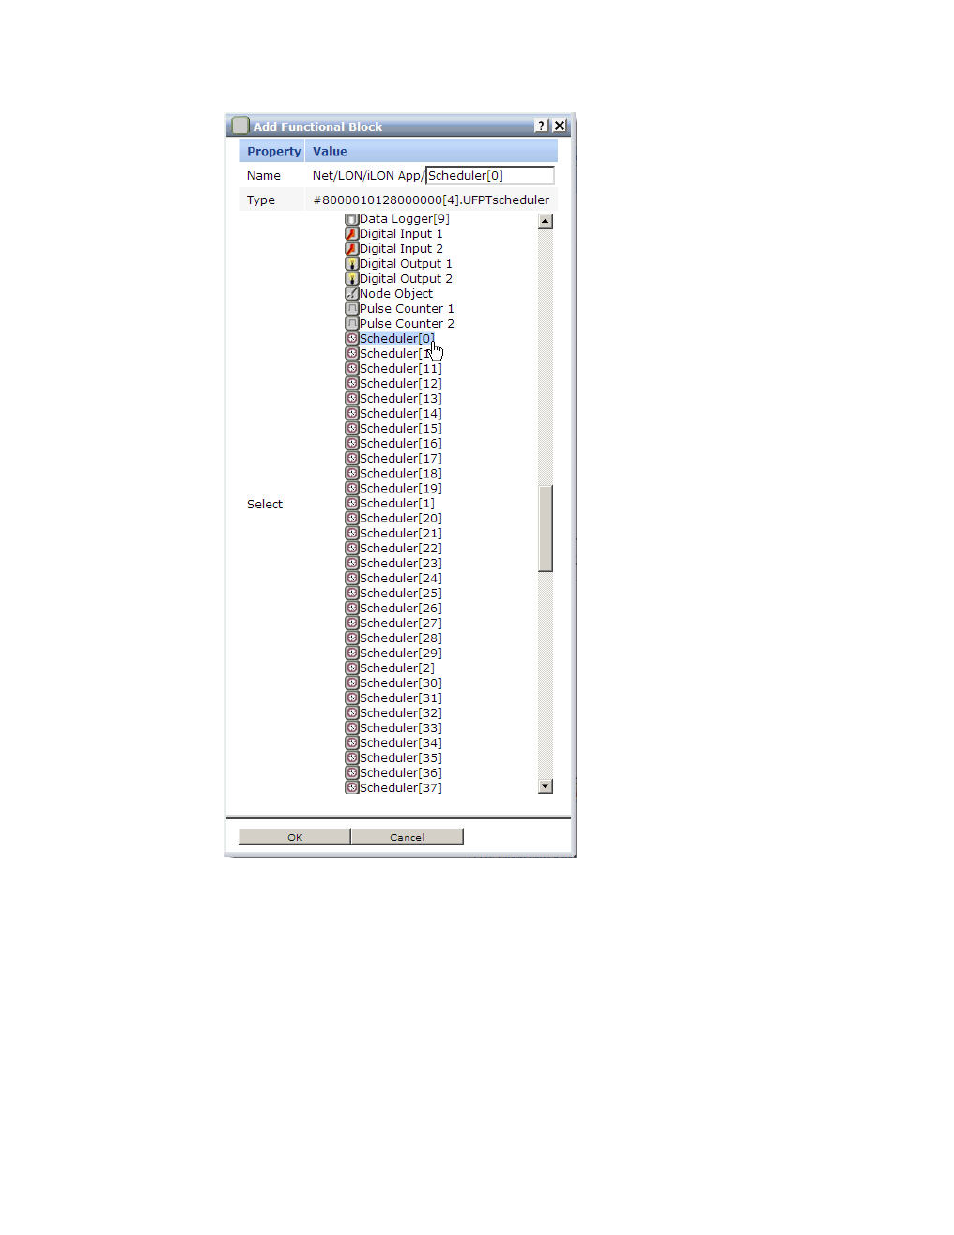Click the Scheduler[11] clock icon
This screenshot has height=1235, width=954.
click(352, 369)
